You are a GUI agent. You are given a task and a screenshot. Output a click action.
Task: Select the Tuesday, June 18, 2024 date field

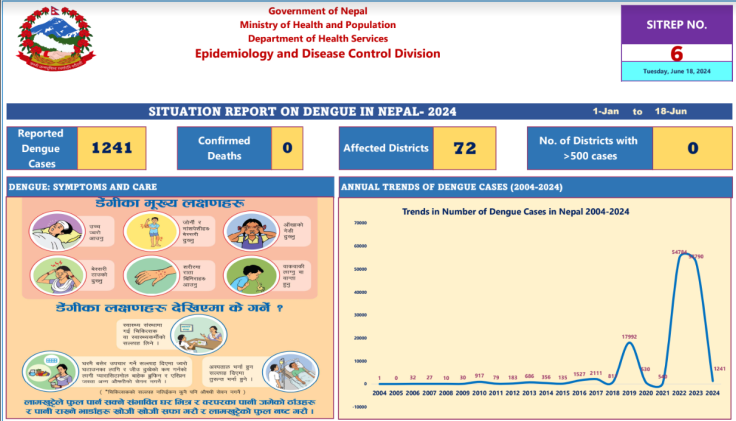676,71
